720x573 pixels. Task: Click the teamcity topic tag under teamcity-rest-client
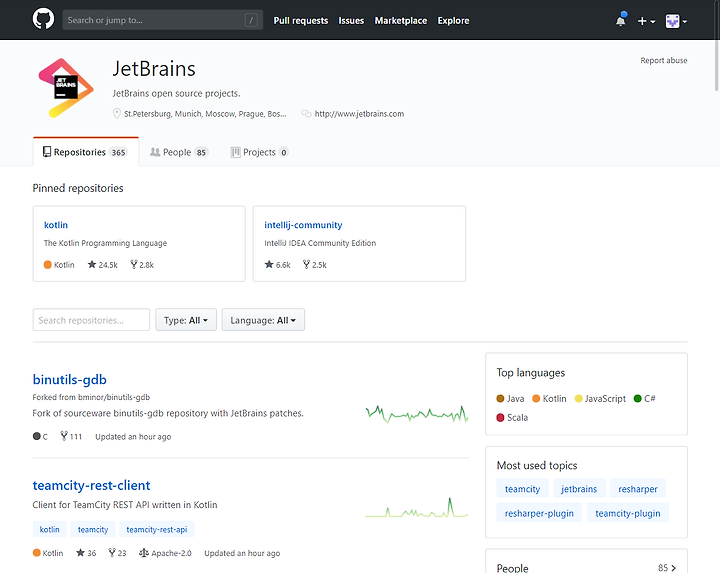(93, 529)
